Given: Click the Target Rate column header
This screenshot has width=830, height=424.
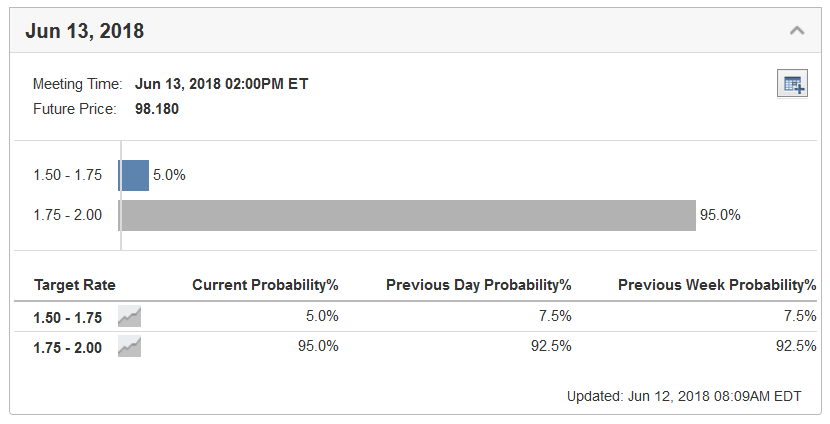Looking at the screenshot, I should pos(75,285).
